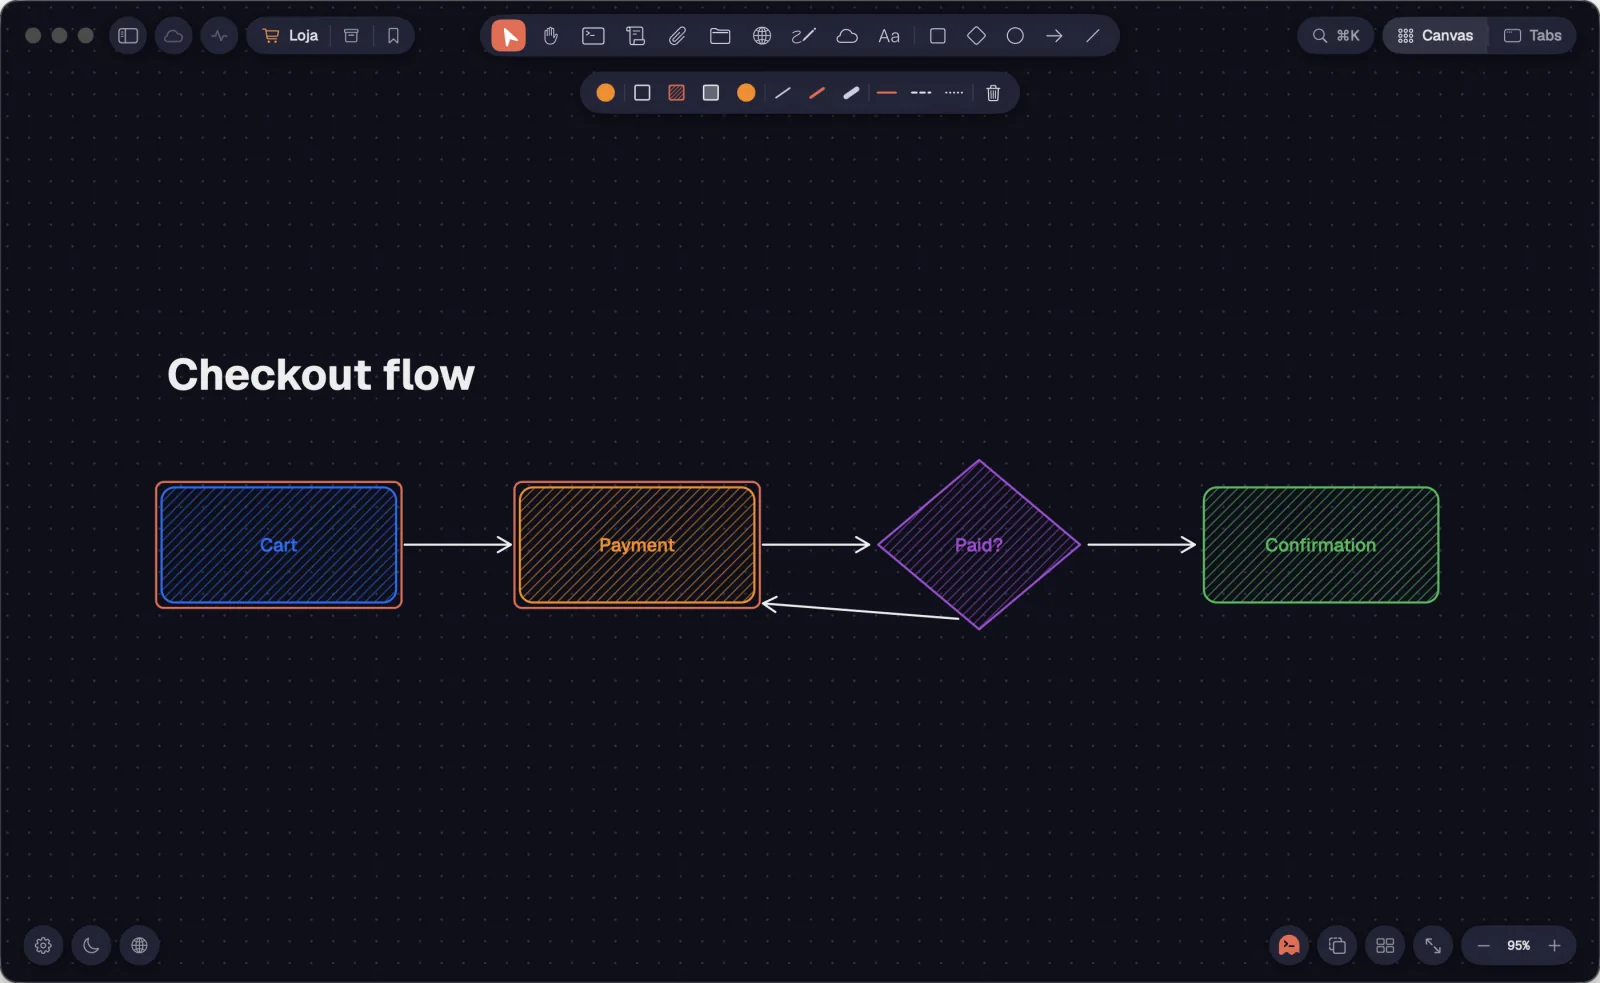1600x983 pixels.
Task: Choose the arrow connector tool
Action: (1054, 36)
